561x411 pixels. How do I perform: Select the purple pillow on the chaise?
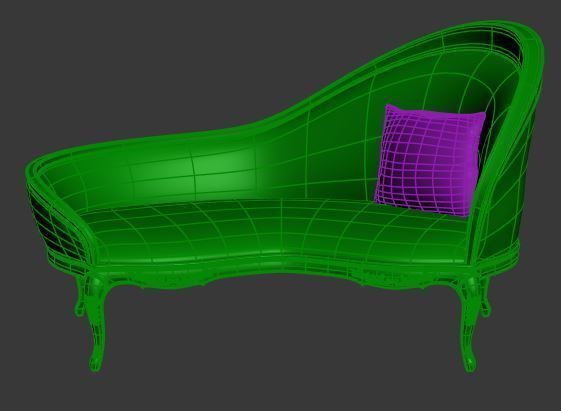click(429, 161)
